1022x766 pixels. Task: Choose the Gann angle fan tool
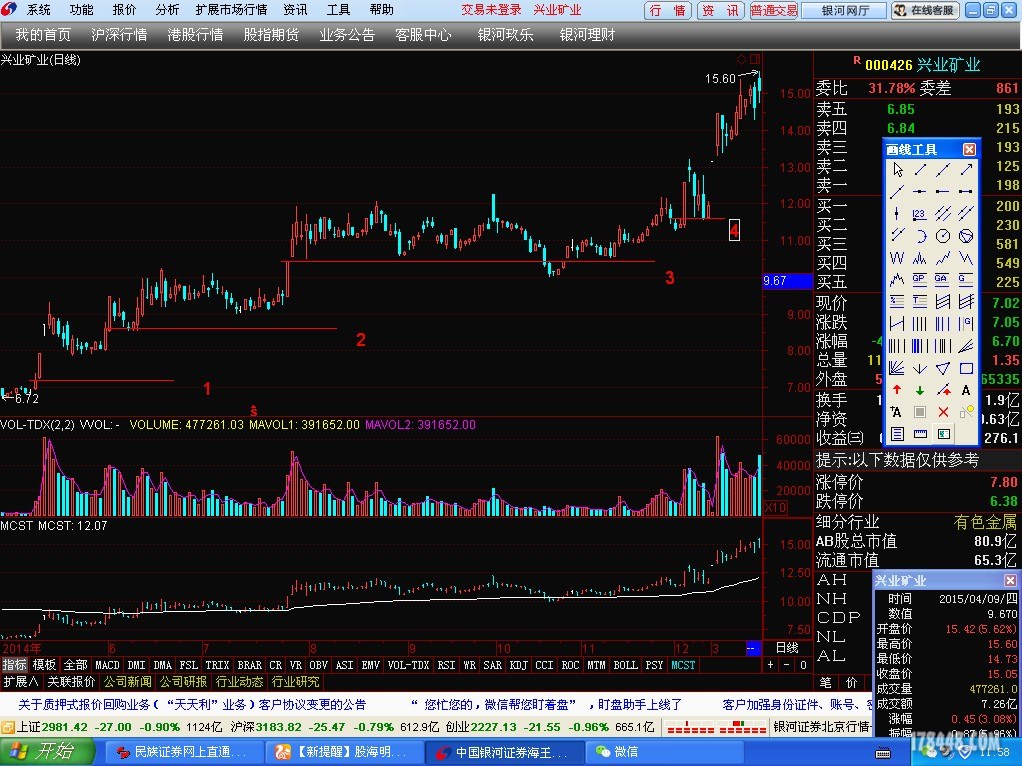pos(897,368)
